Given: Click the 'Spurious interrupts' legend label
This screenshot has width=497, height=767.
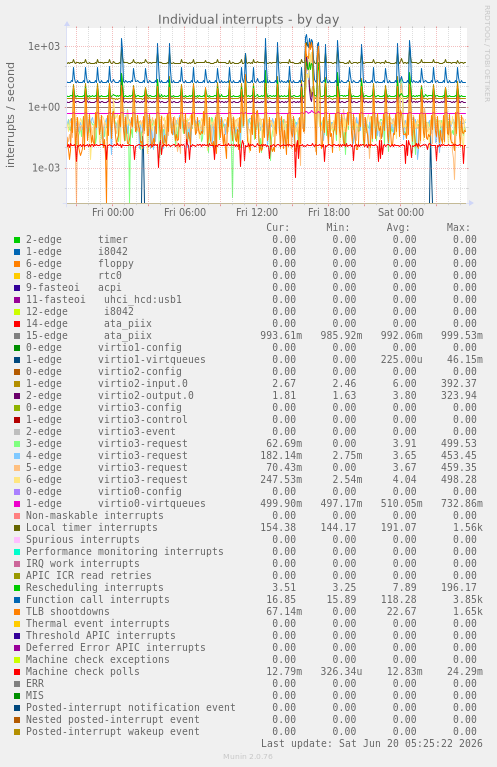Looking at the screenshot, I should coord(83,540).
